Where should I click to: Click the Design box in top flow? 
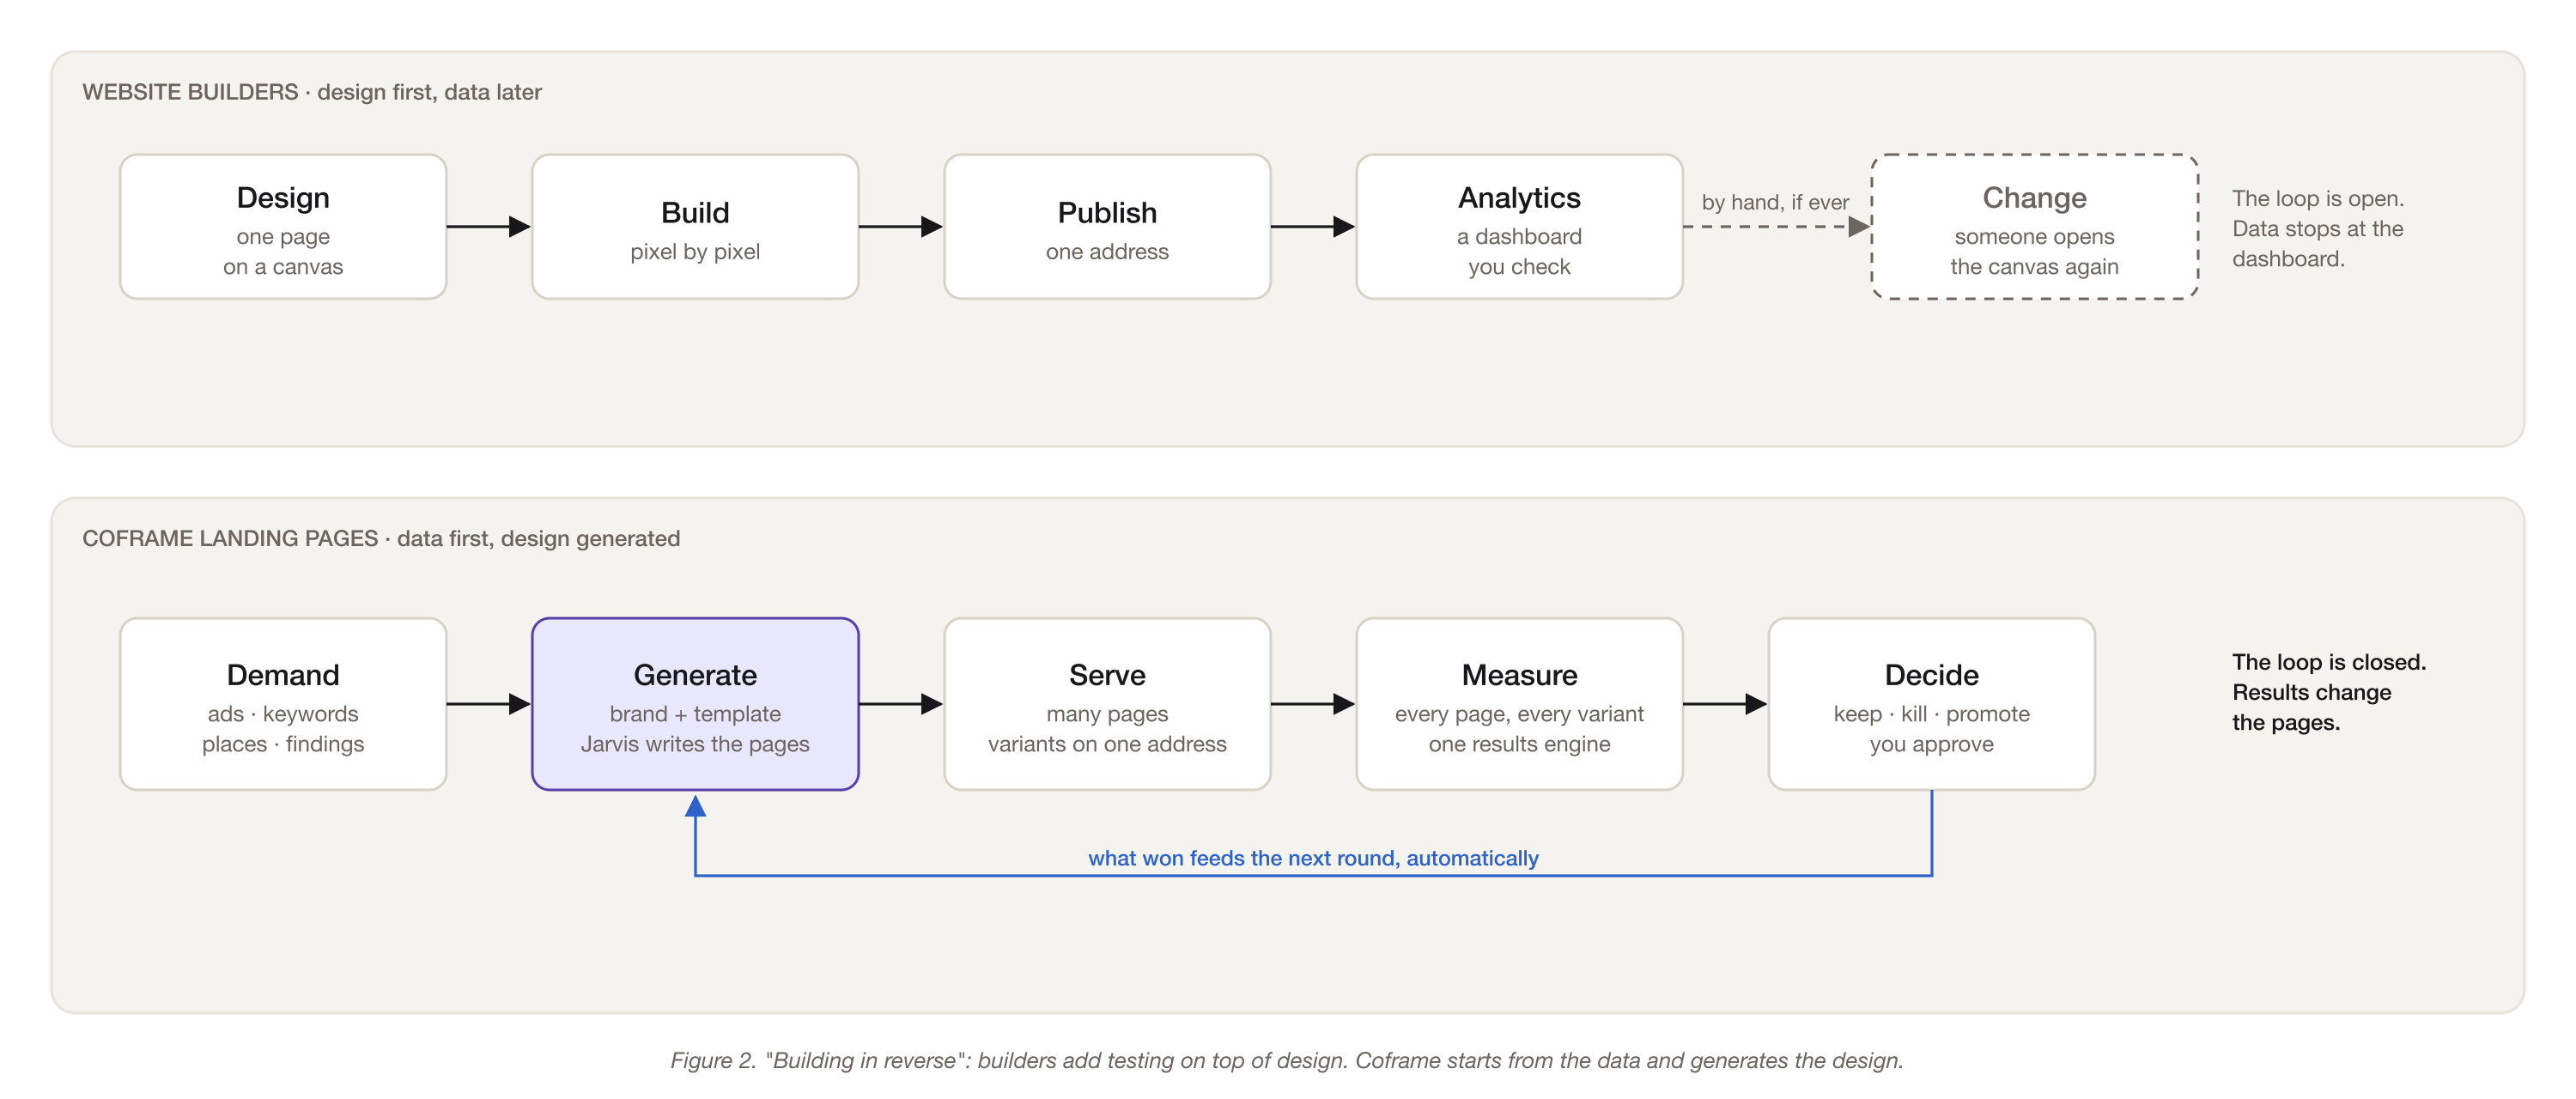(283, 227)
